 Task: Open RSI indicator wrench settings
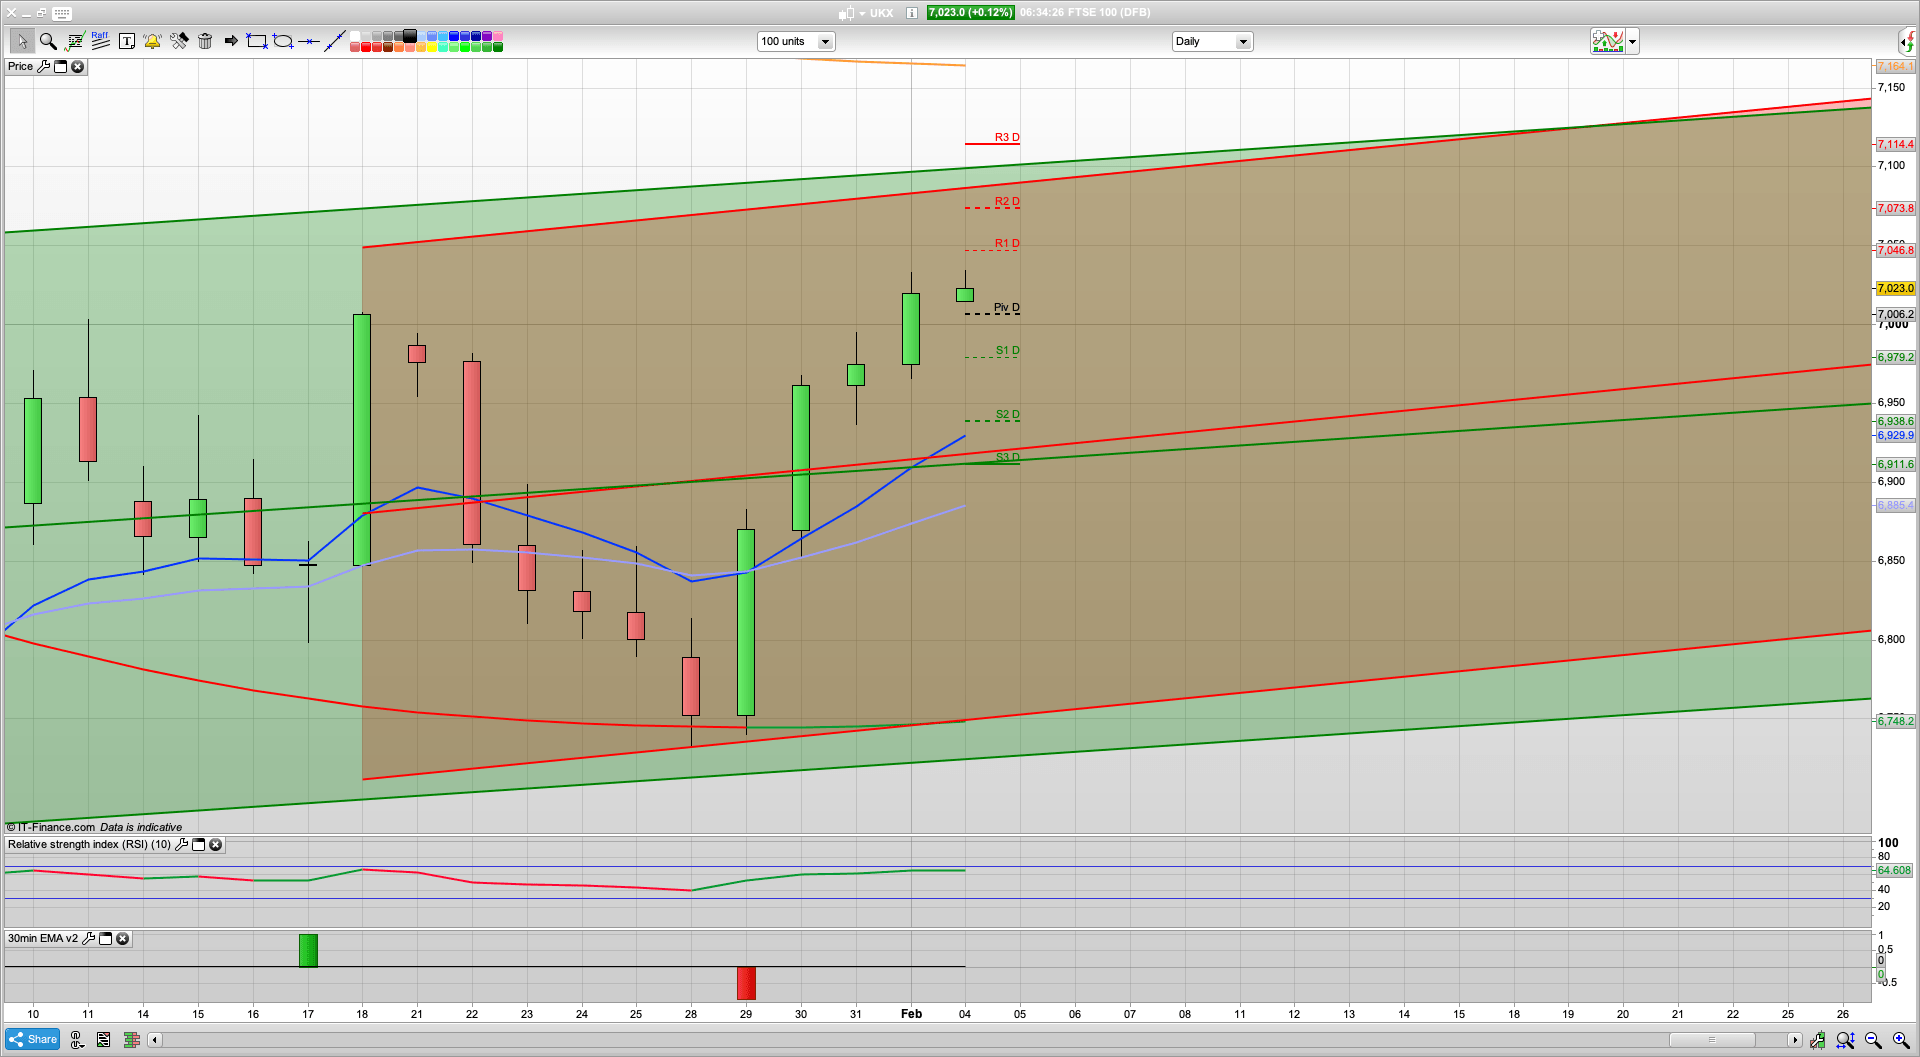pos(181,845)
